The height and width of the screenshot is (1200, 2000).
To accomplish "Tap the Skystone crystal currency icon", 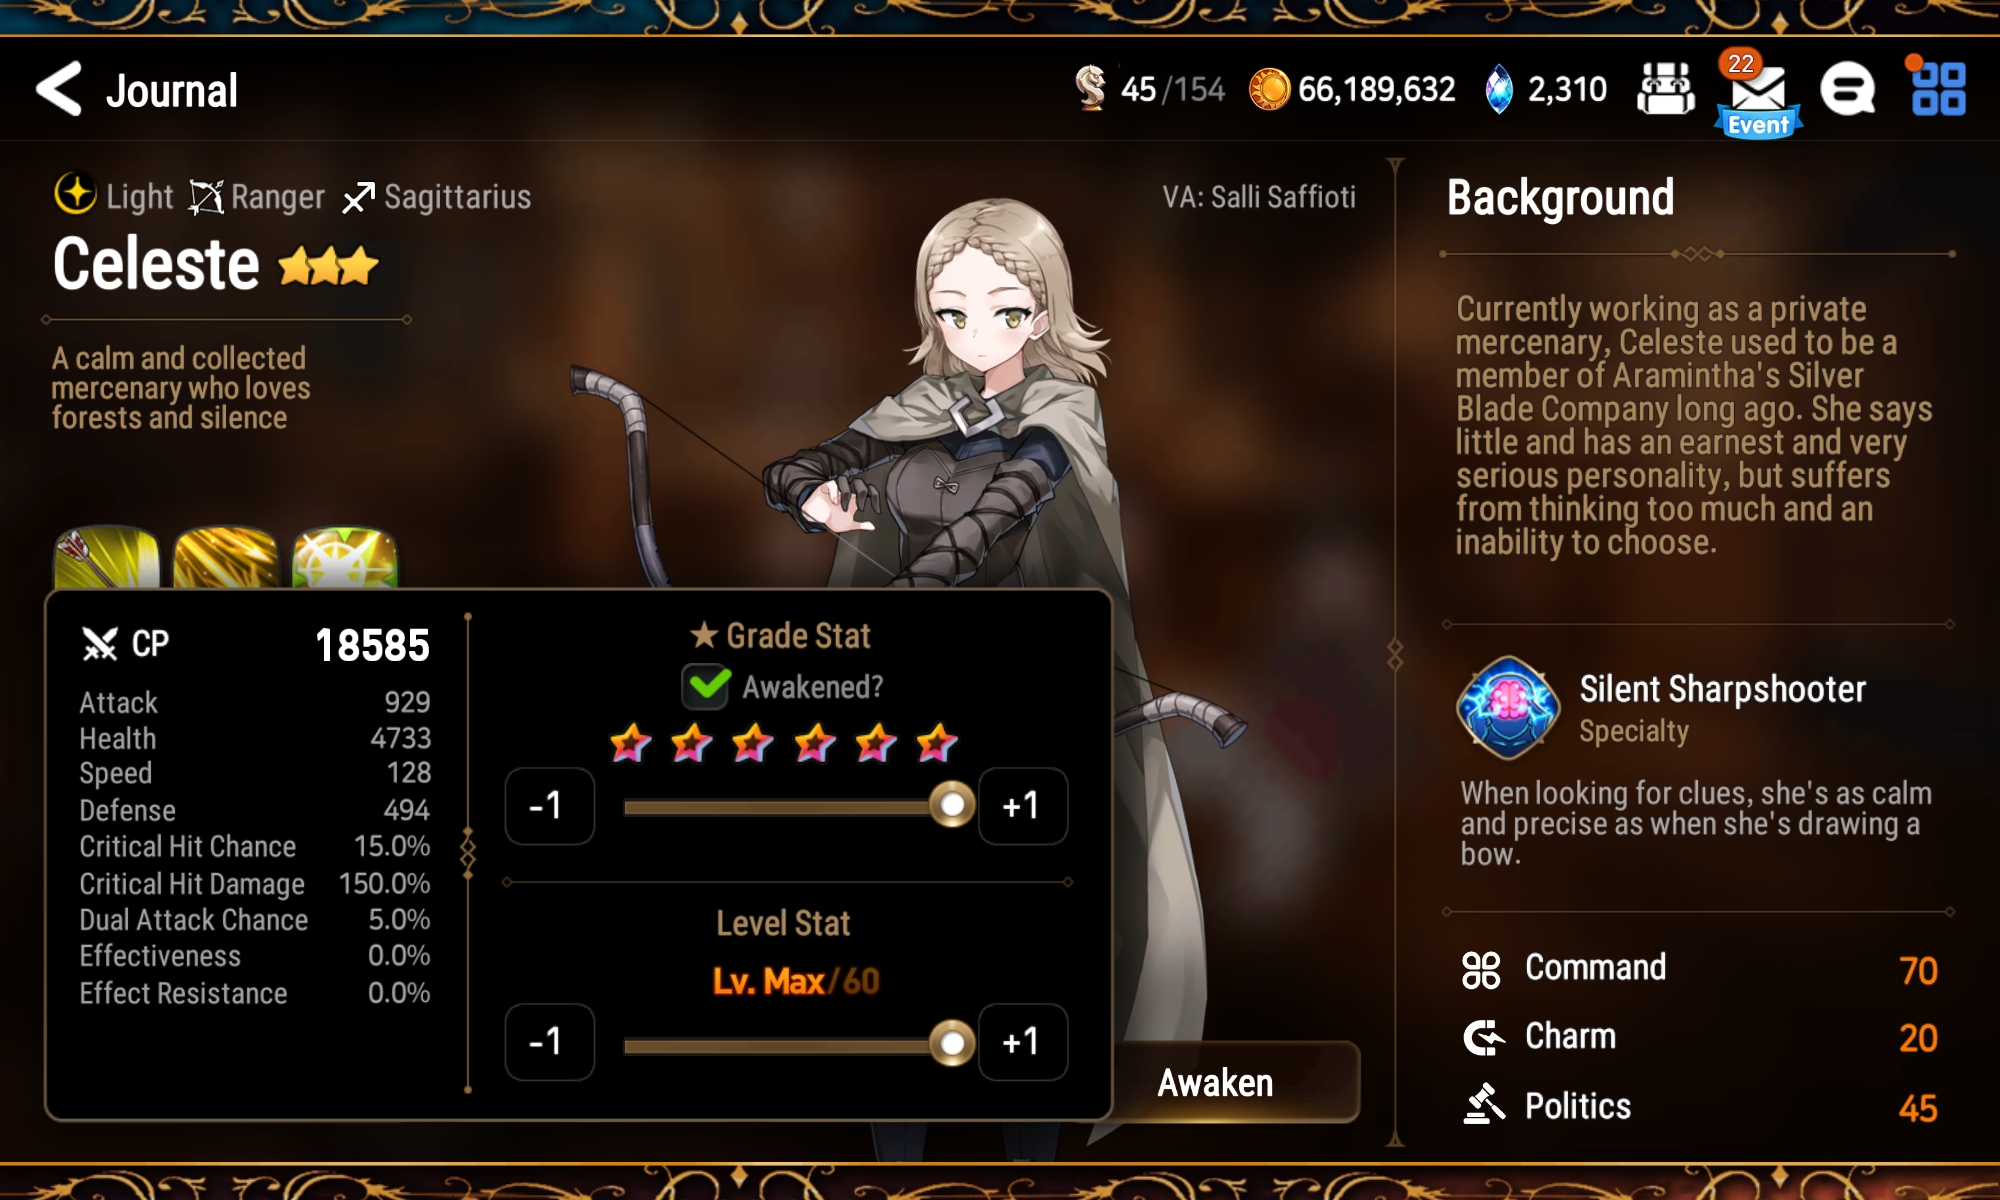I will pyautogui.click(x=1499, y=90).
